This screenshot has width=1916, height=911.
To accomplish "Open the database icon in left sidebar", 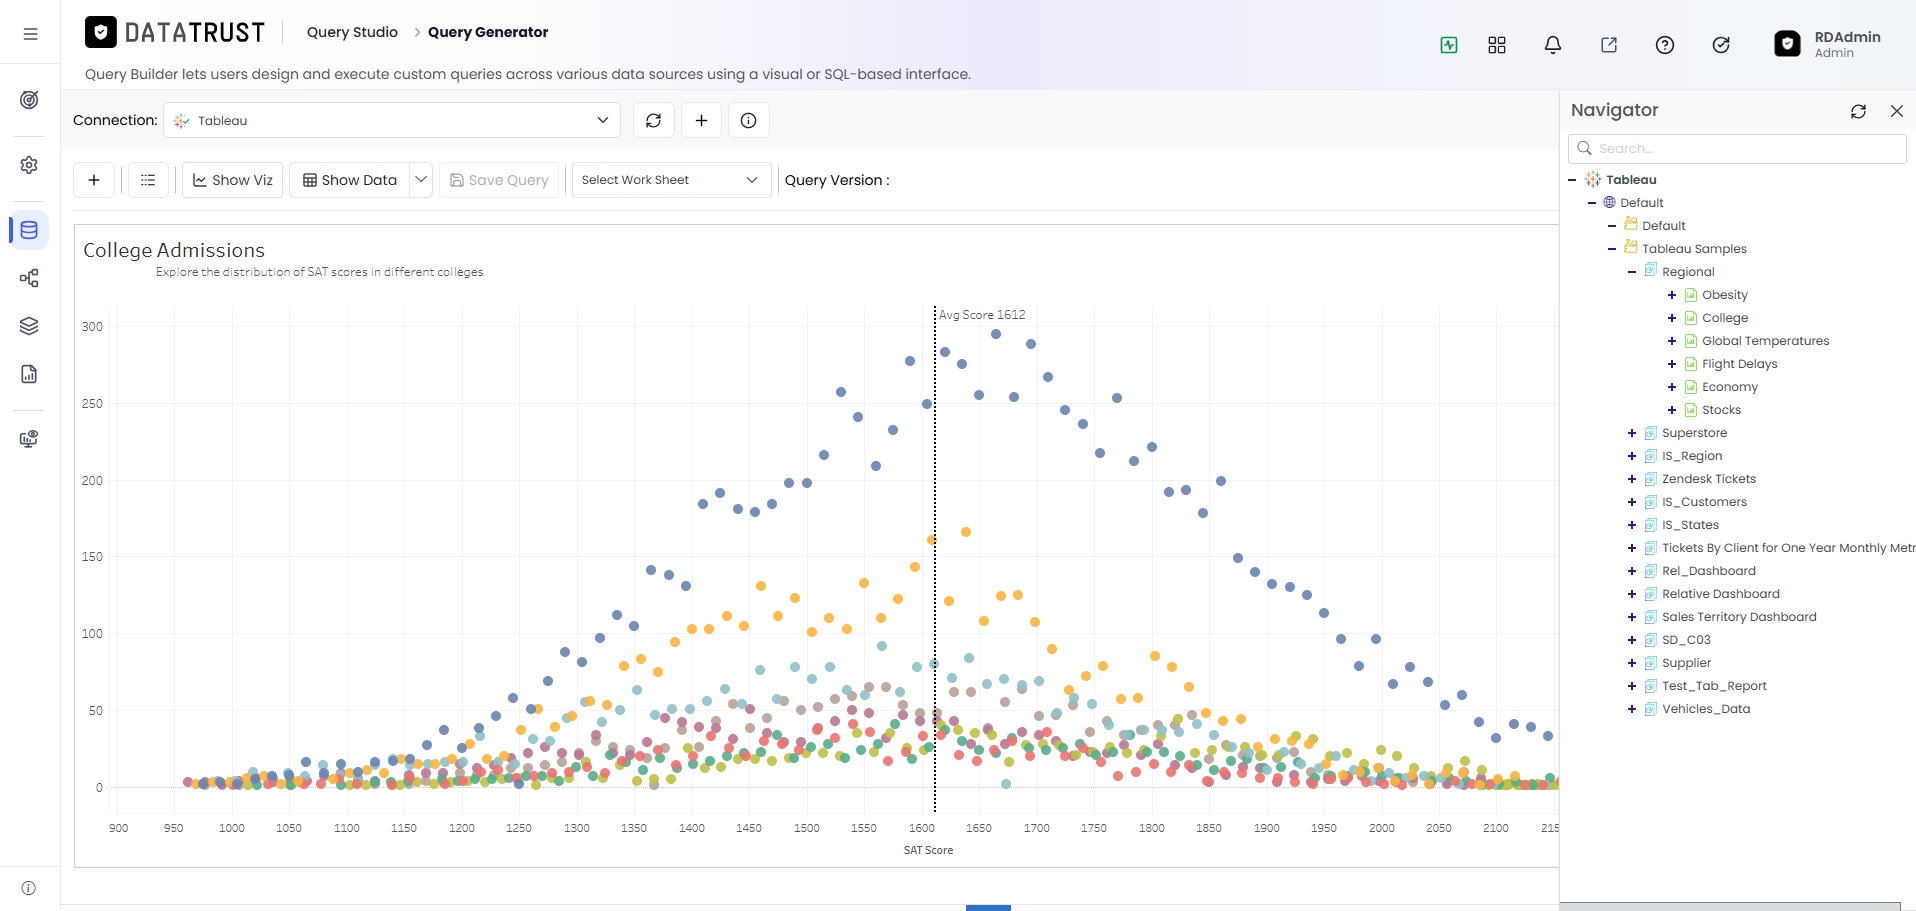I will [x=29, y=230].
